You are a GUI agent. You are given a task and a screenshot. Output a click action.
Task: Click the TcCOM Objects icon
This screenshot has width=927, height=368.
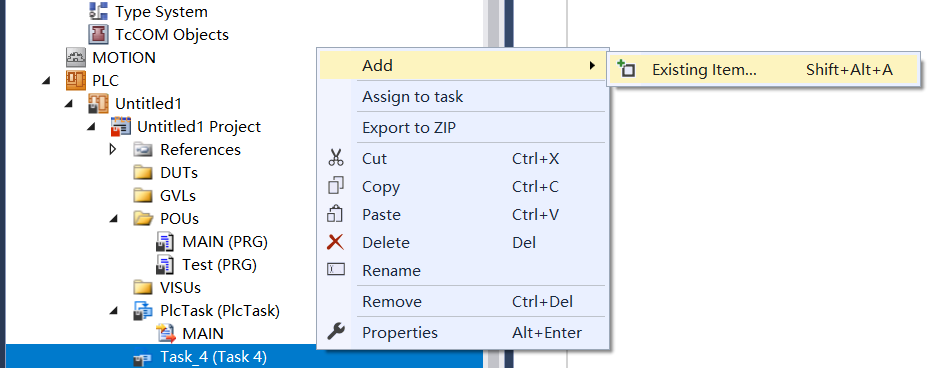pyautogui.click(x=99, y=34)
